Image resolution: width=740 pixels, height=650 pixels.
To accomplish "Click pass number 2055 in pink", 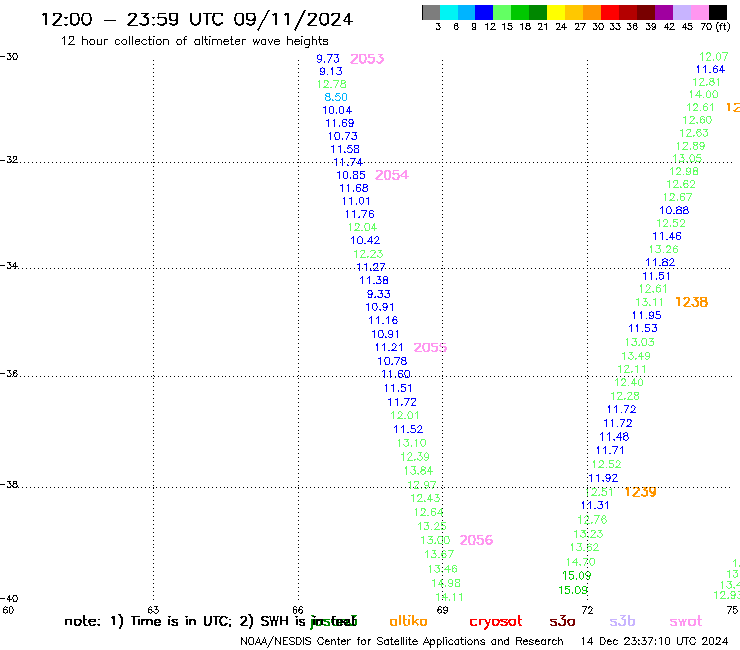I will pyautogui.click(x=430, y=347).
